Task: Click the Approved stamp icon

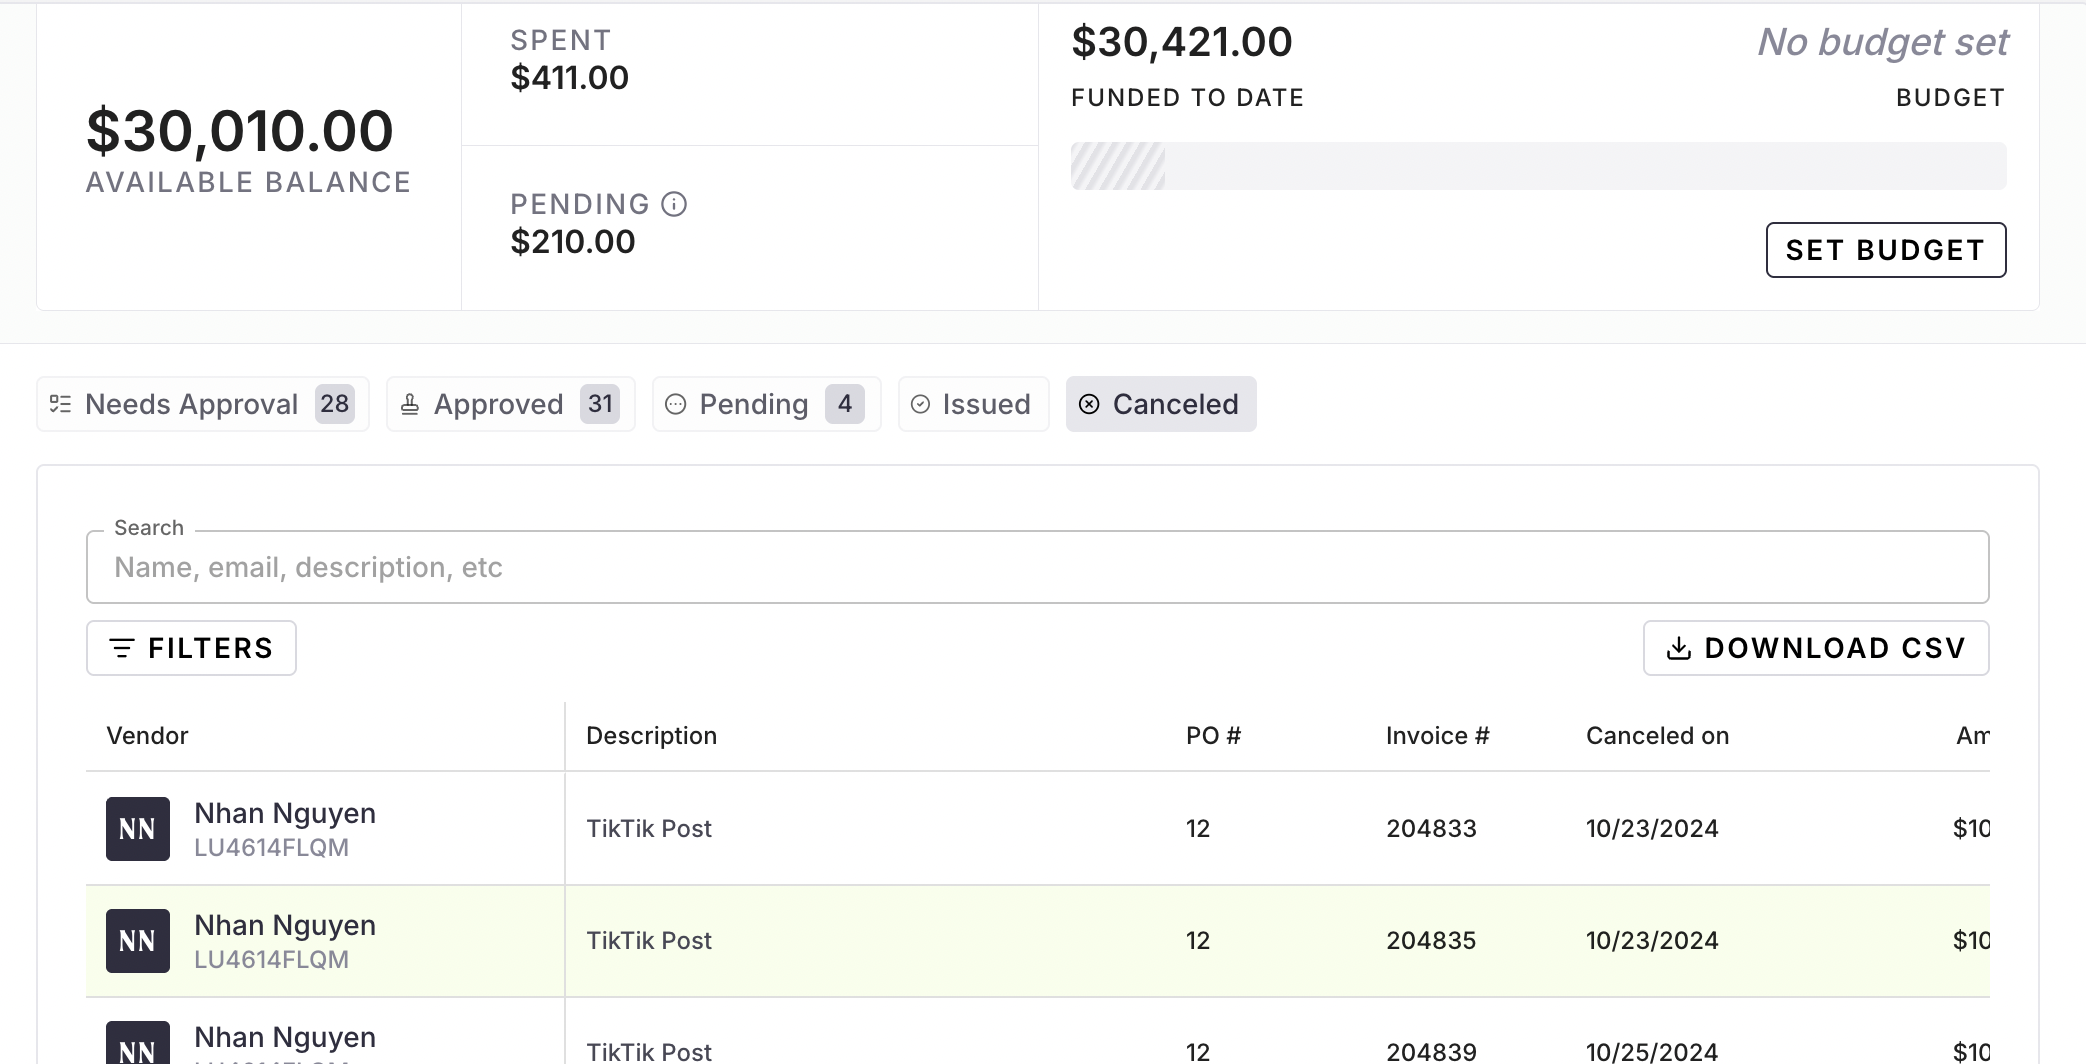Action: pyautogui.click(x=410, y=404)
